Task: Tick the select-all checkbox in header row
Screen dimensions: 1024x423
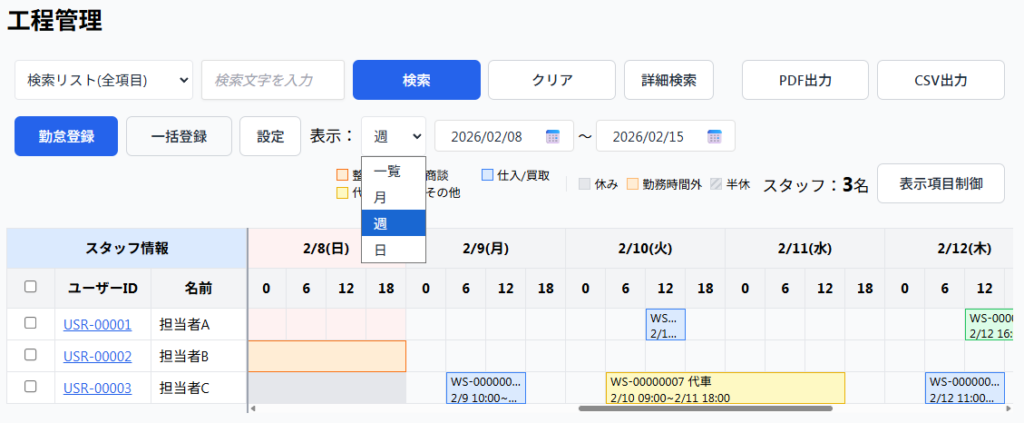Action: click(31, 287)
